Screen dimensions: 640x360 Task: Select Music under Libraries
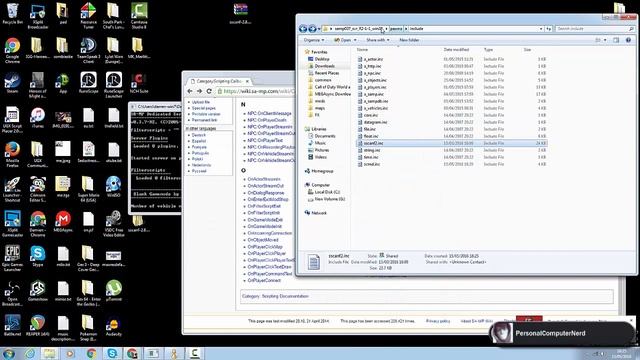coord(320,143)
